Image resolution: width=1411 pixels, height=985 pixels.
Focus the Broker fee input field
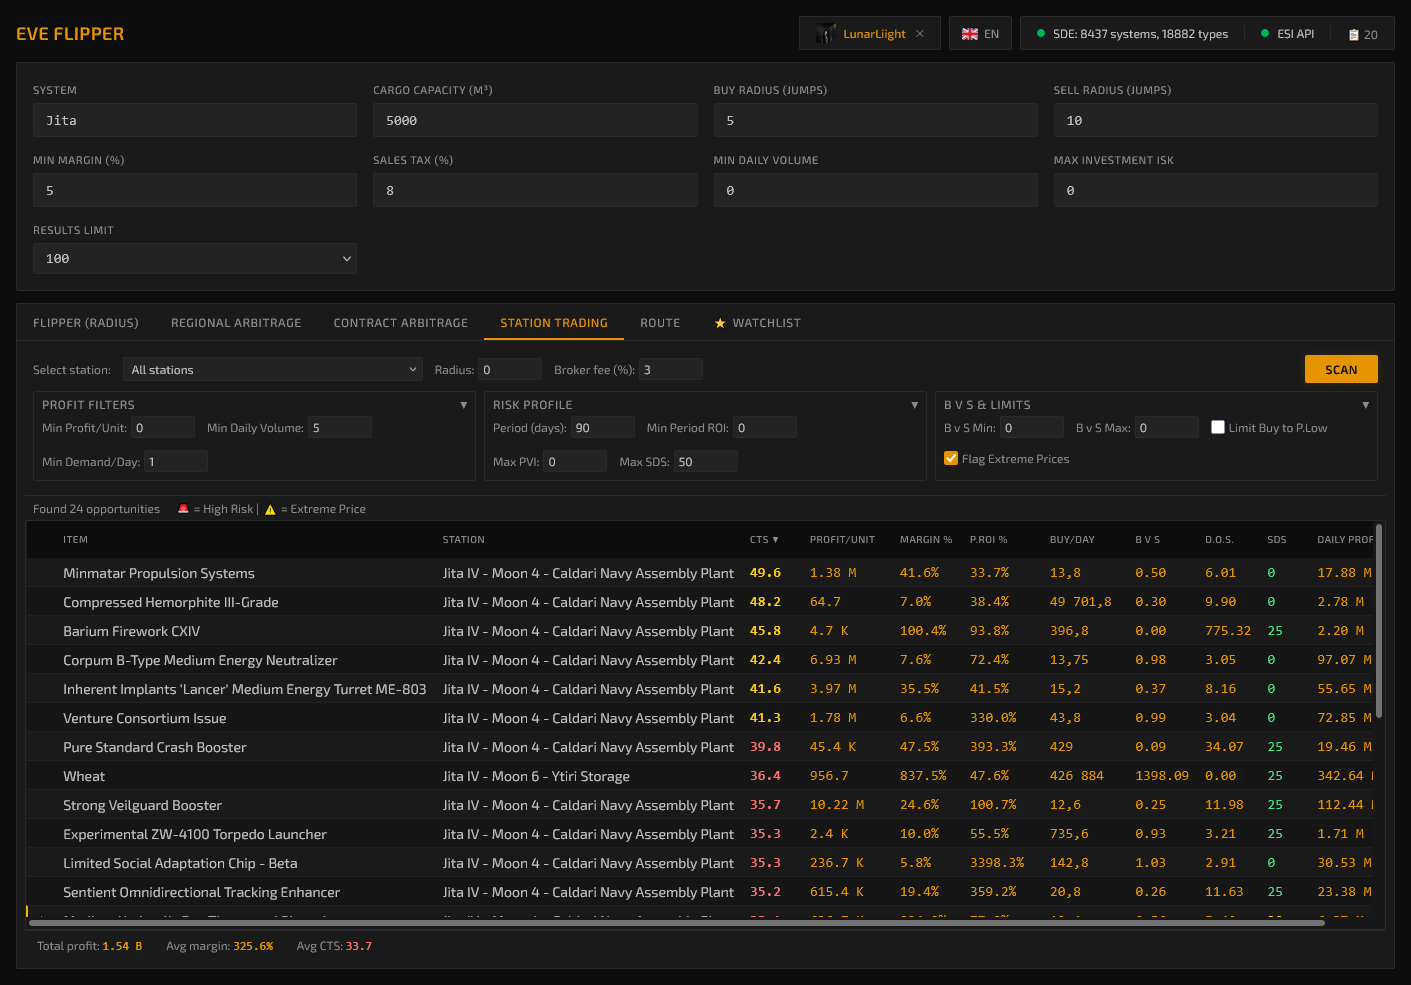671,370
